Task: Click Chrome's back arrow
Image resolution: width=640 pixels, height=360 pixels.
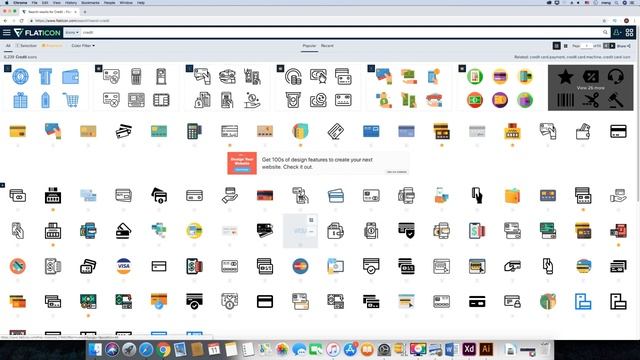Action: (5, 20)
